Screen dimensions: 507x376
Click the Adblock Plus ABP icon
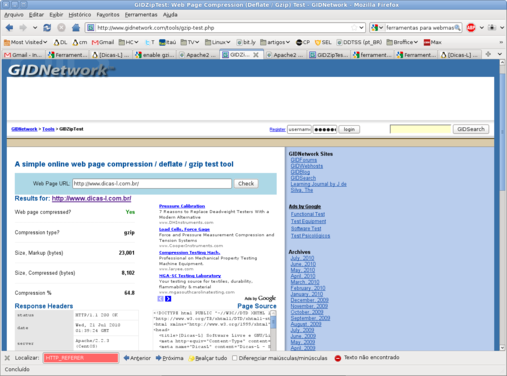pos(471,28)
